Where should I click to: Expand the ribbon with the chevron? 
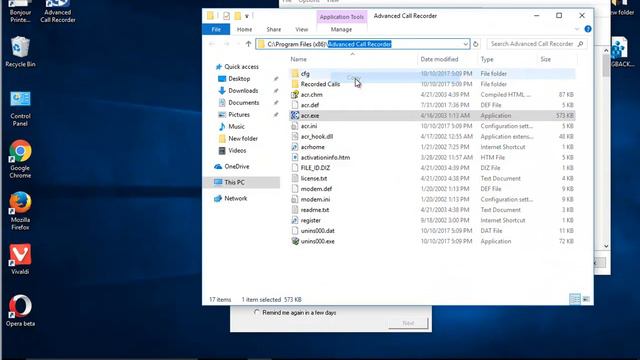tap(576, 29)
